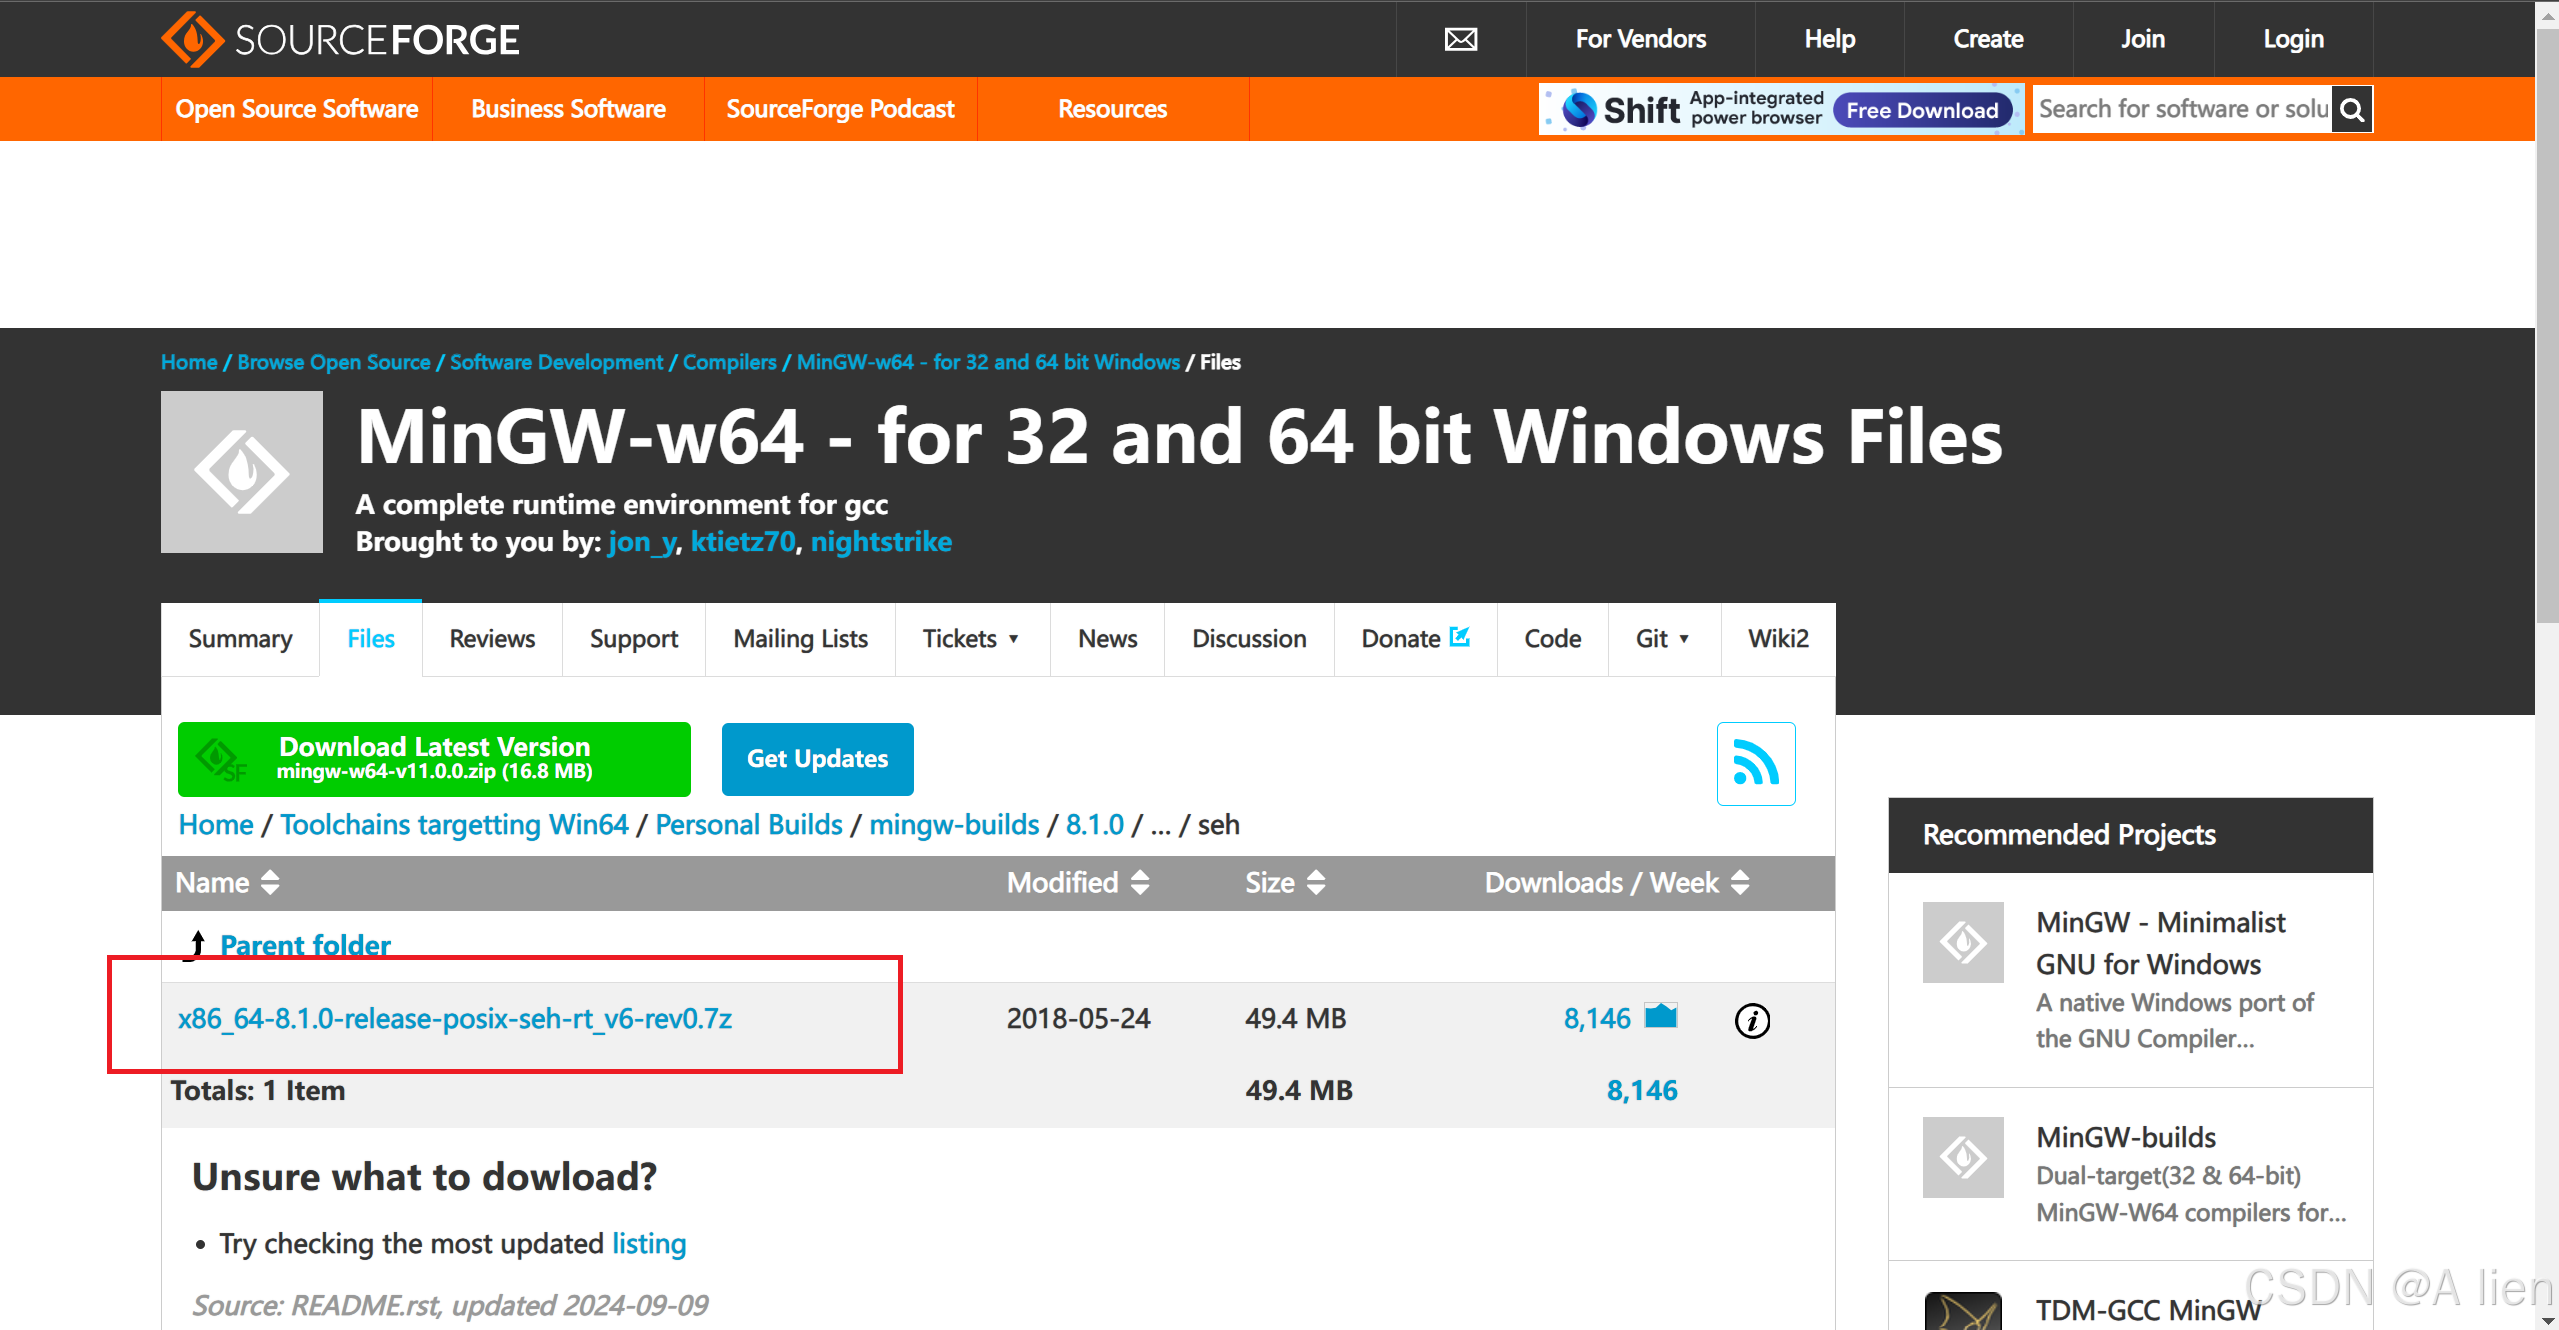Open the RSS feed icon

click(1755, 764)
